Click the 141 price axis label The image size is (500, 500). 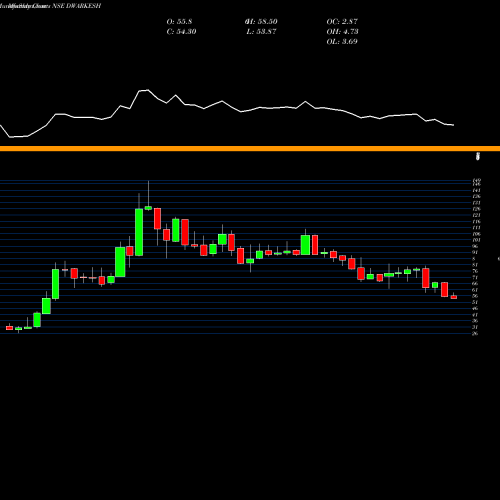pos(476,190)
